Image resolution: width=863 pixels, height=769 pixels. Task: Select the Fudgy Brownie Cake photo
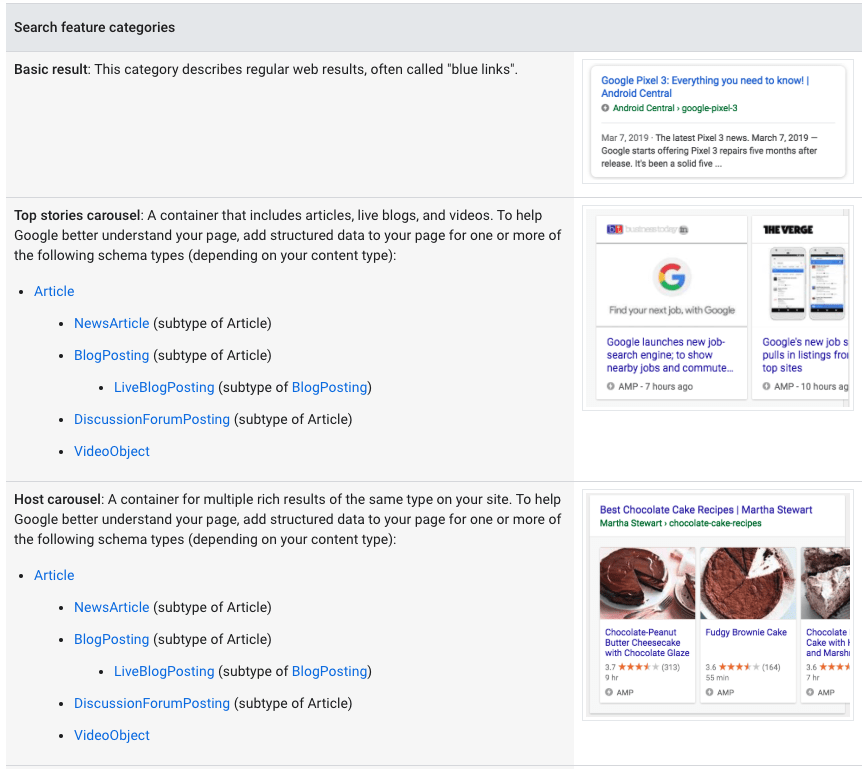coord(748,583)
